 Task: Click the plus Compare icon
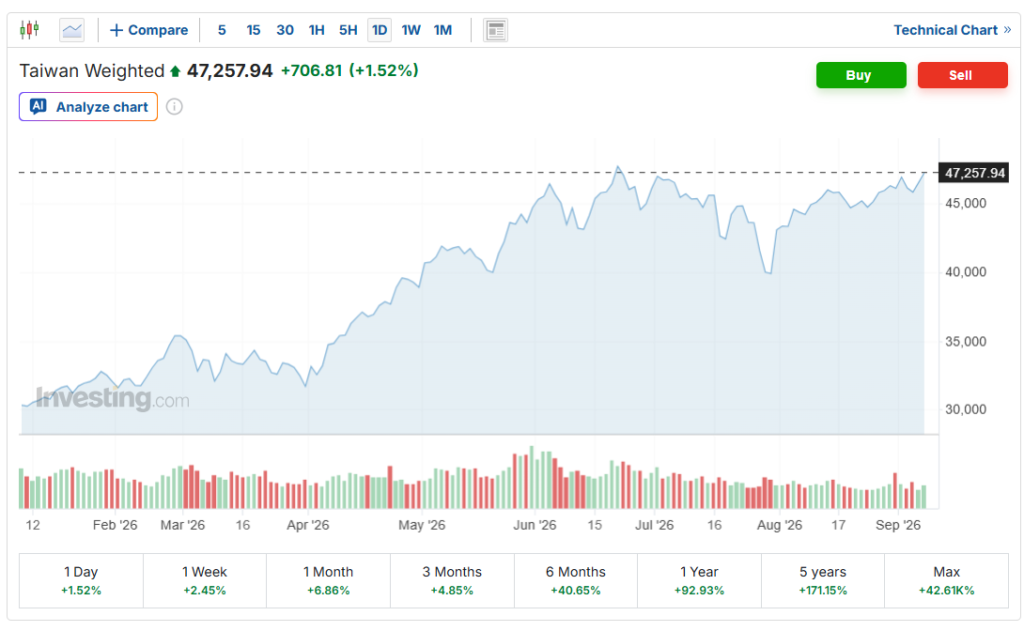coord(116,30)
